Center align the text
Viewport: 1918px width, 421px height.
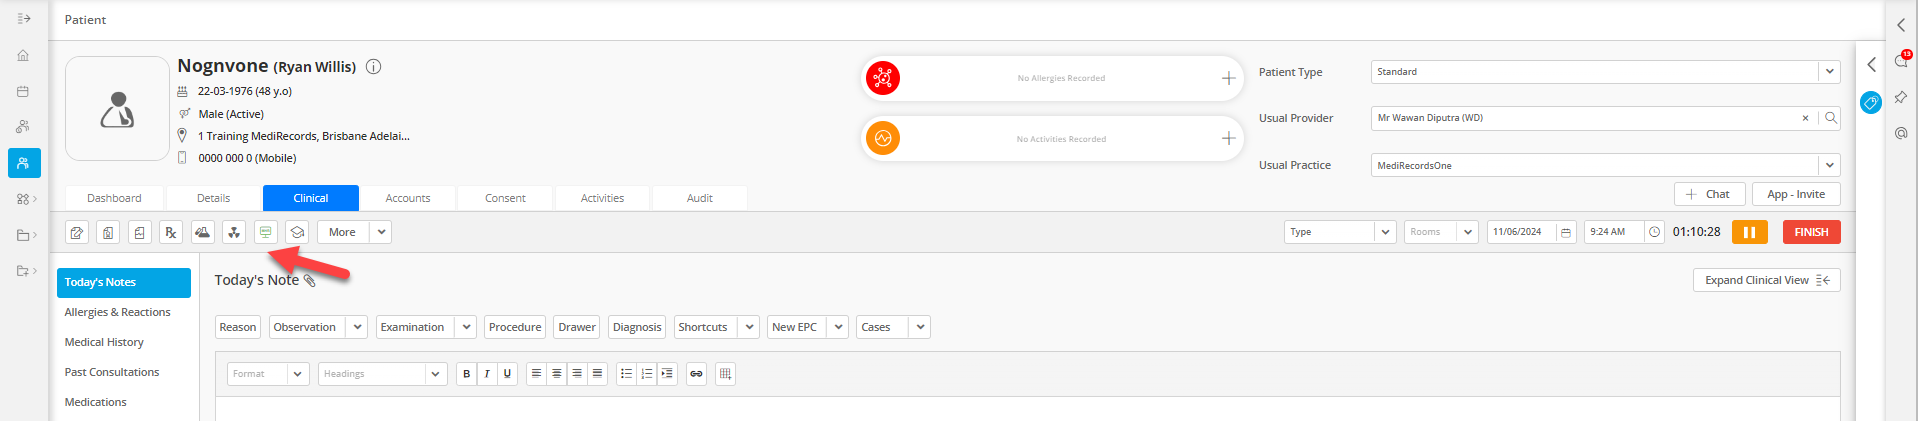(557, 374)
